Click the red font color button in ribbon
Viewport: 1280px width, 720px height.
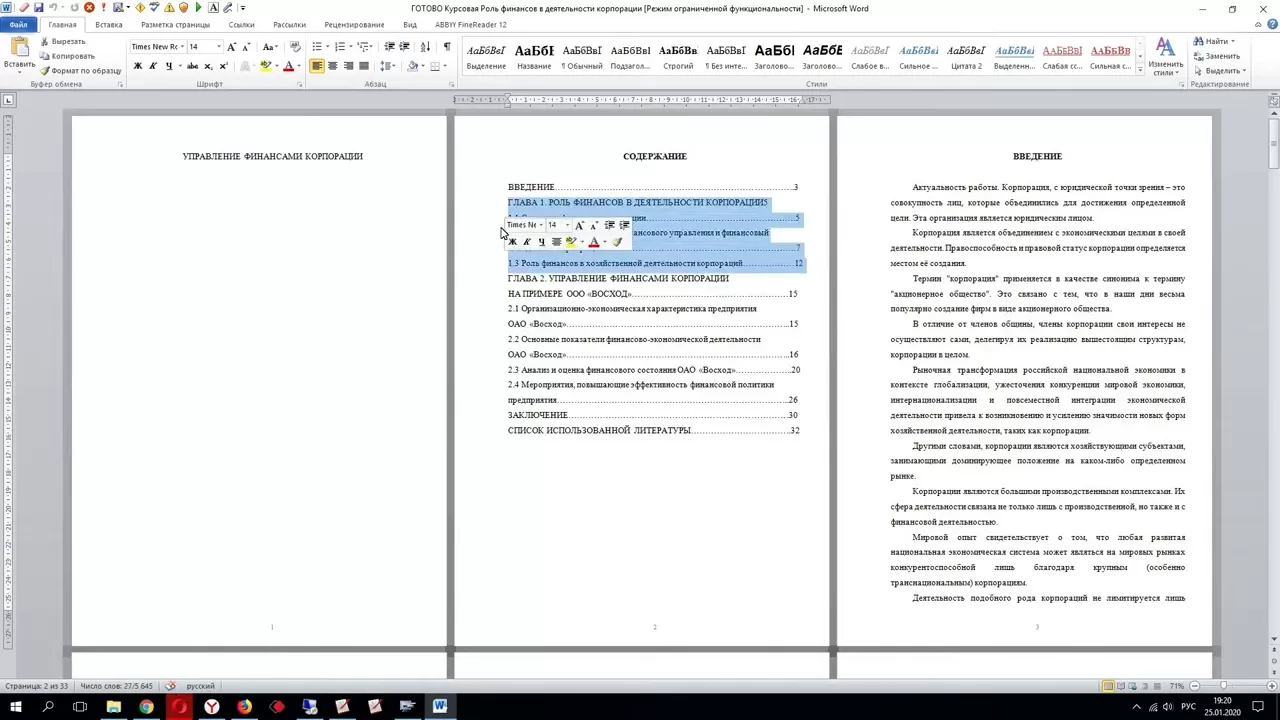coord(288,66)
